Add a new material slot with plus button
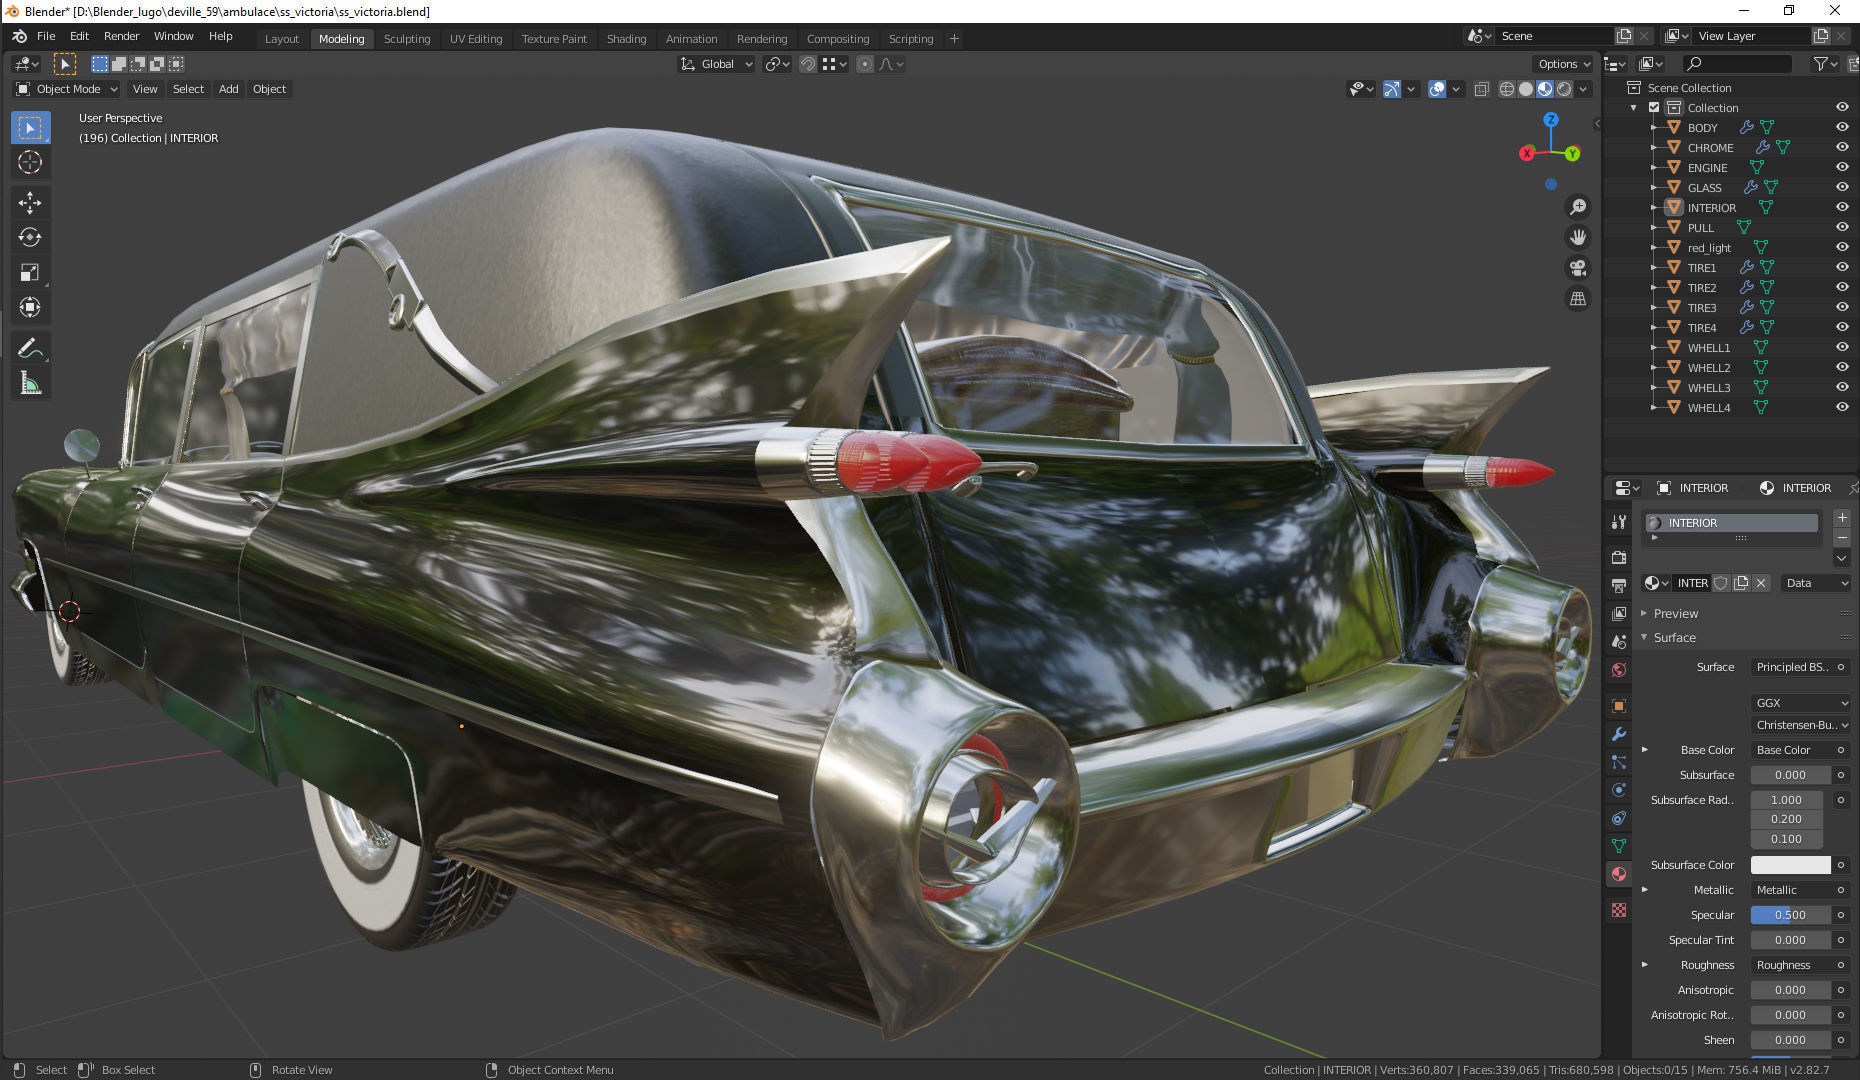The width and height of the screenshot is (1860, 1080). (x=1842, y=518)
